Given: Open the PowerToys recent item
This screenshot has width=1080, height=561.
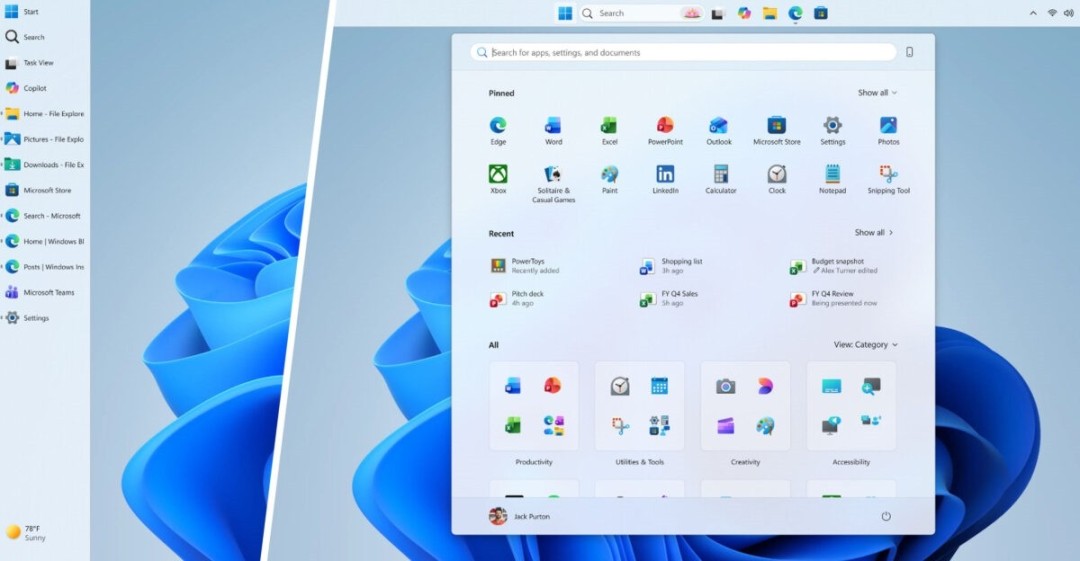Looking at the screenshot, I should [525, 265].
